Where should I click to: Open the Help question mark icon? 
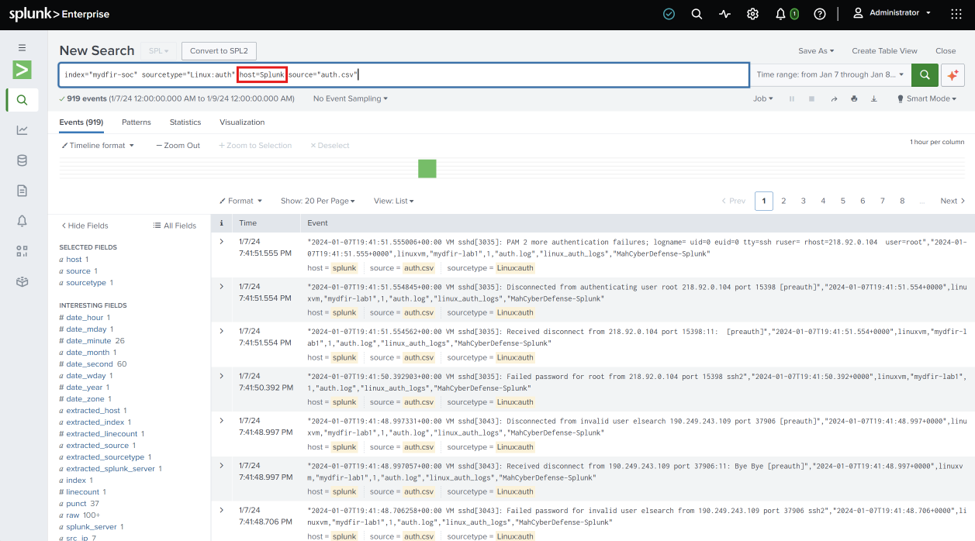820,14
